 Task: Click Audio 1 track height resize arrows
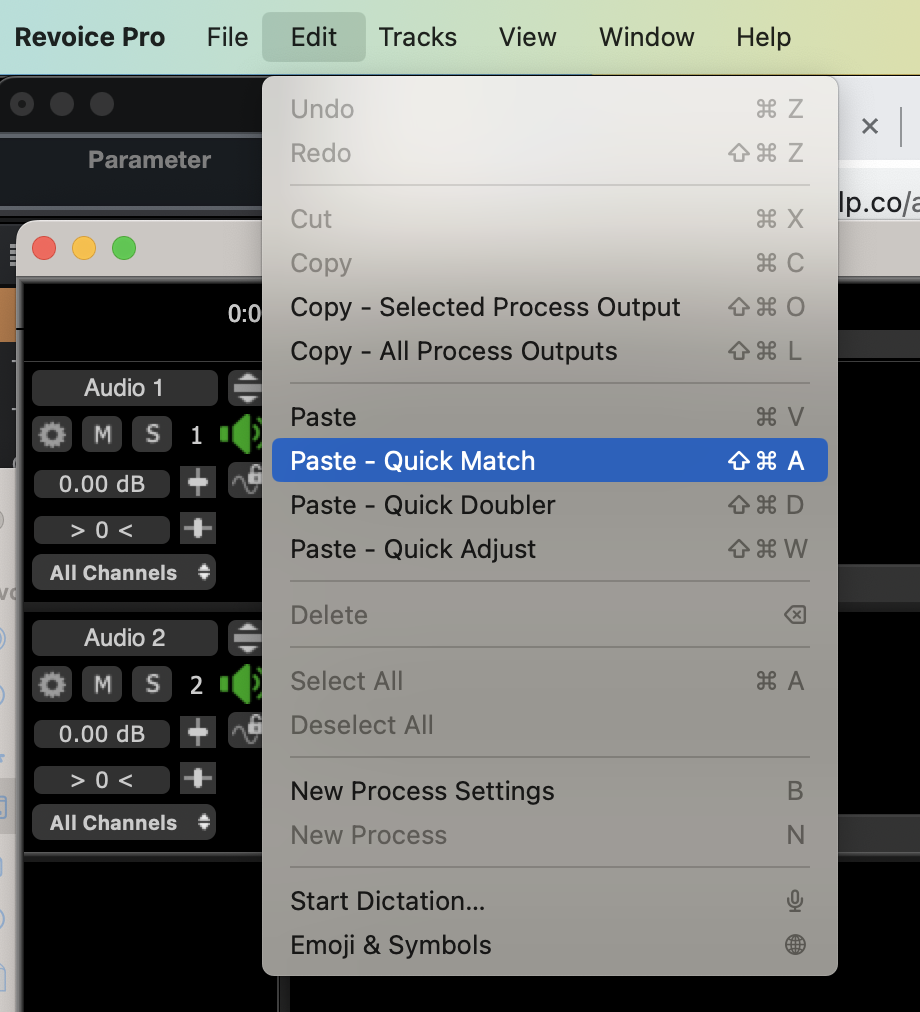[x=245, y=387]
